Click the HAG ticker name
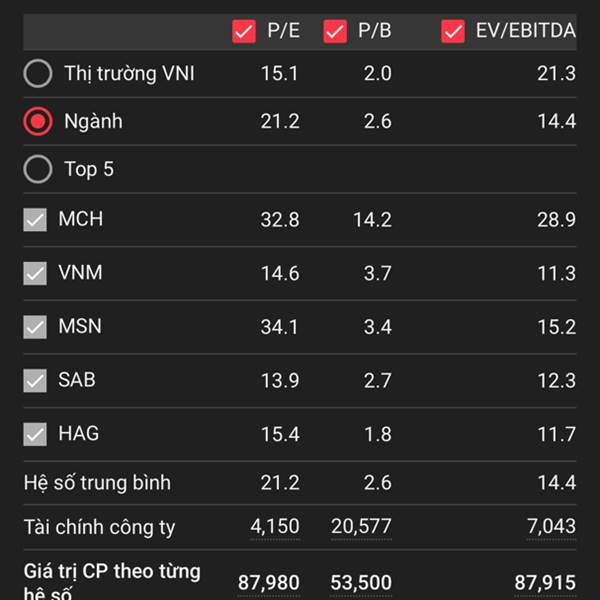 pyautogui.click(x=78, y=435)
